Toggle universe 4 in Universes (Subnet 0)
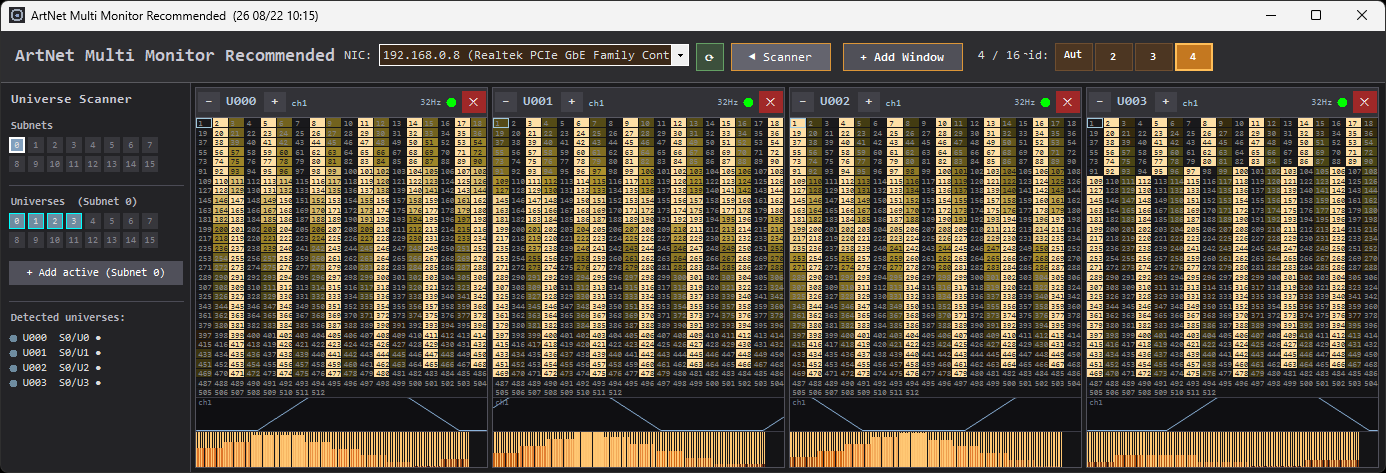This screenshot has height=473, width=1386. pos(93,221)
